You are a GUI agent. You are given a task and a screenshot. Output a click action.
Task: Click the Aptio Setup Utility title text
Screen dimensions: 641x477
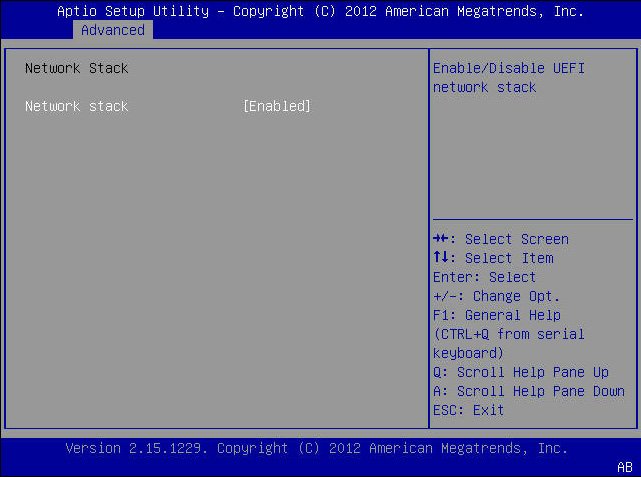point(320,11)
